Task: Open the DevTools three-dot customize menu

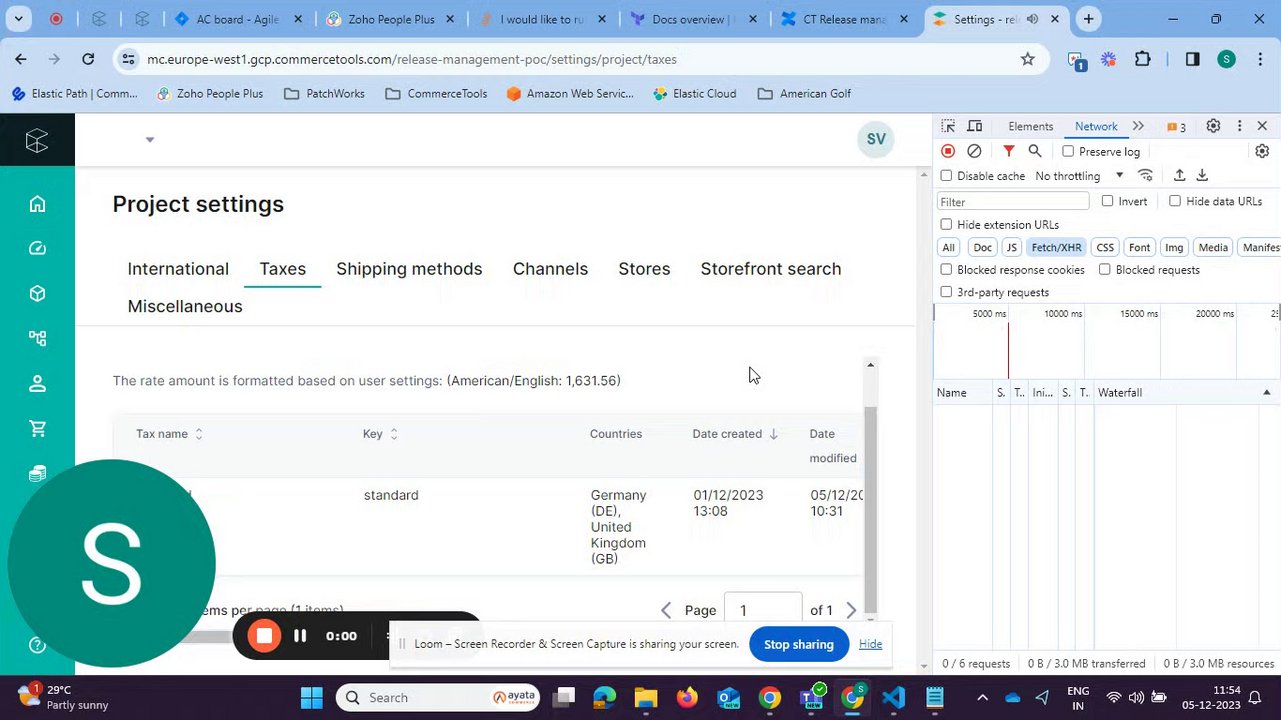Action: point(1239,126)
